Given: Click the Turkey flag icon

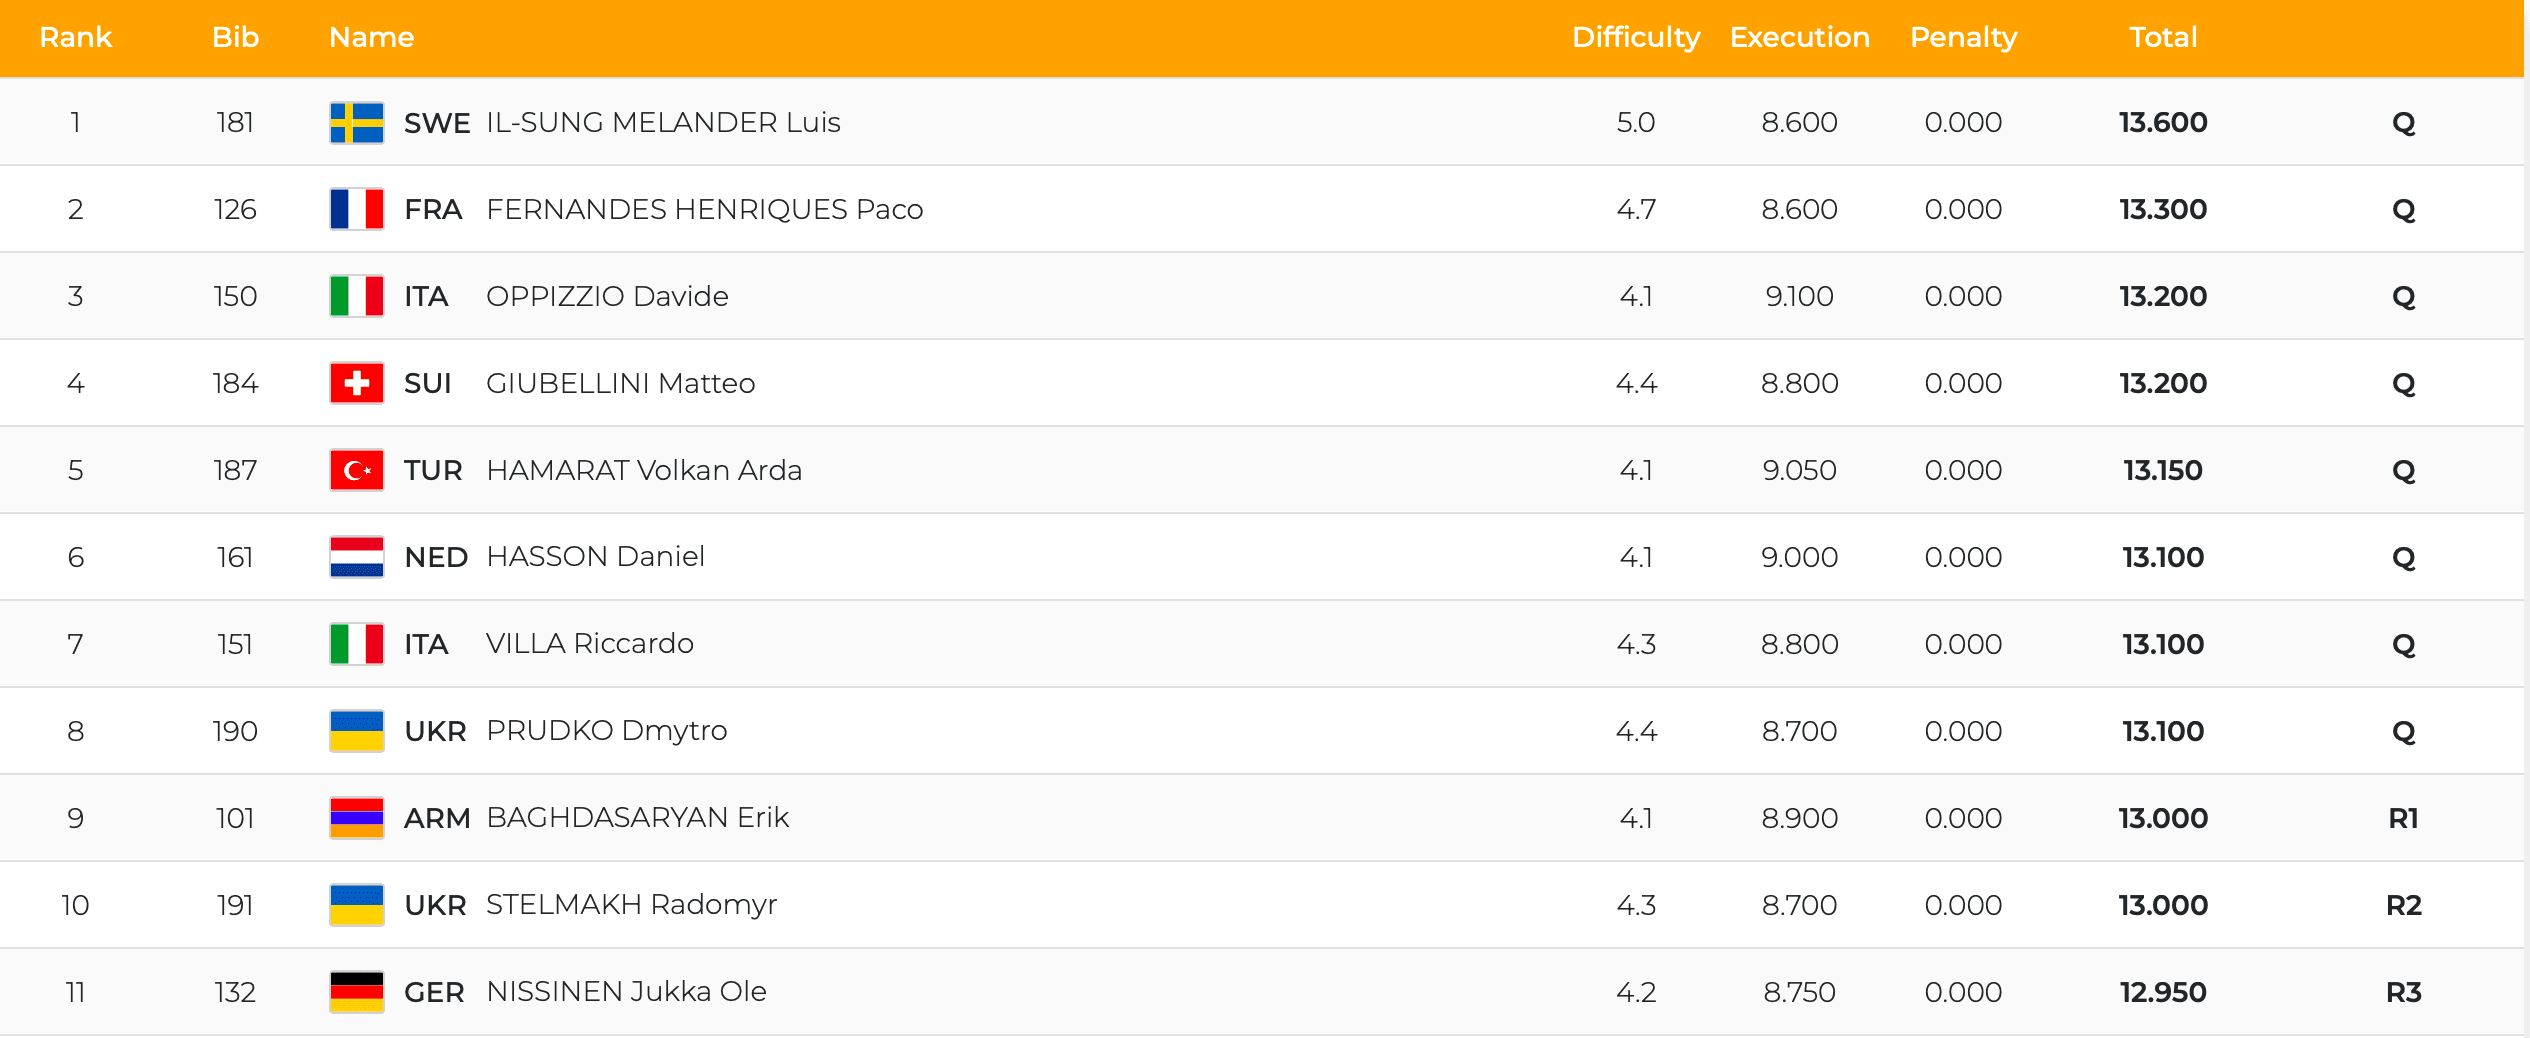Looking at the screenshot, I should click(x=357, y=471).
